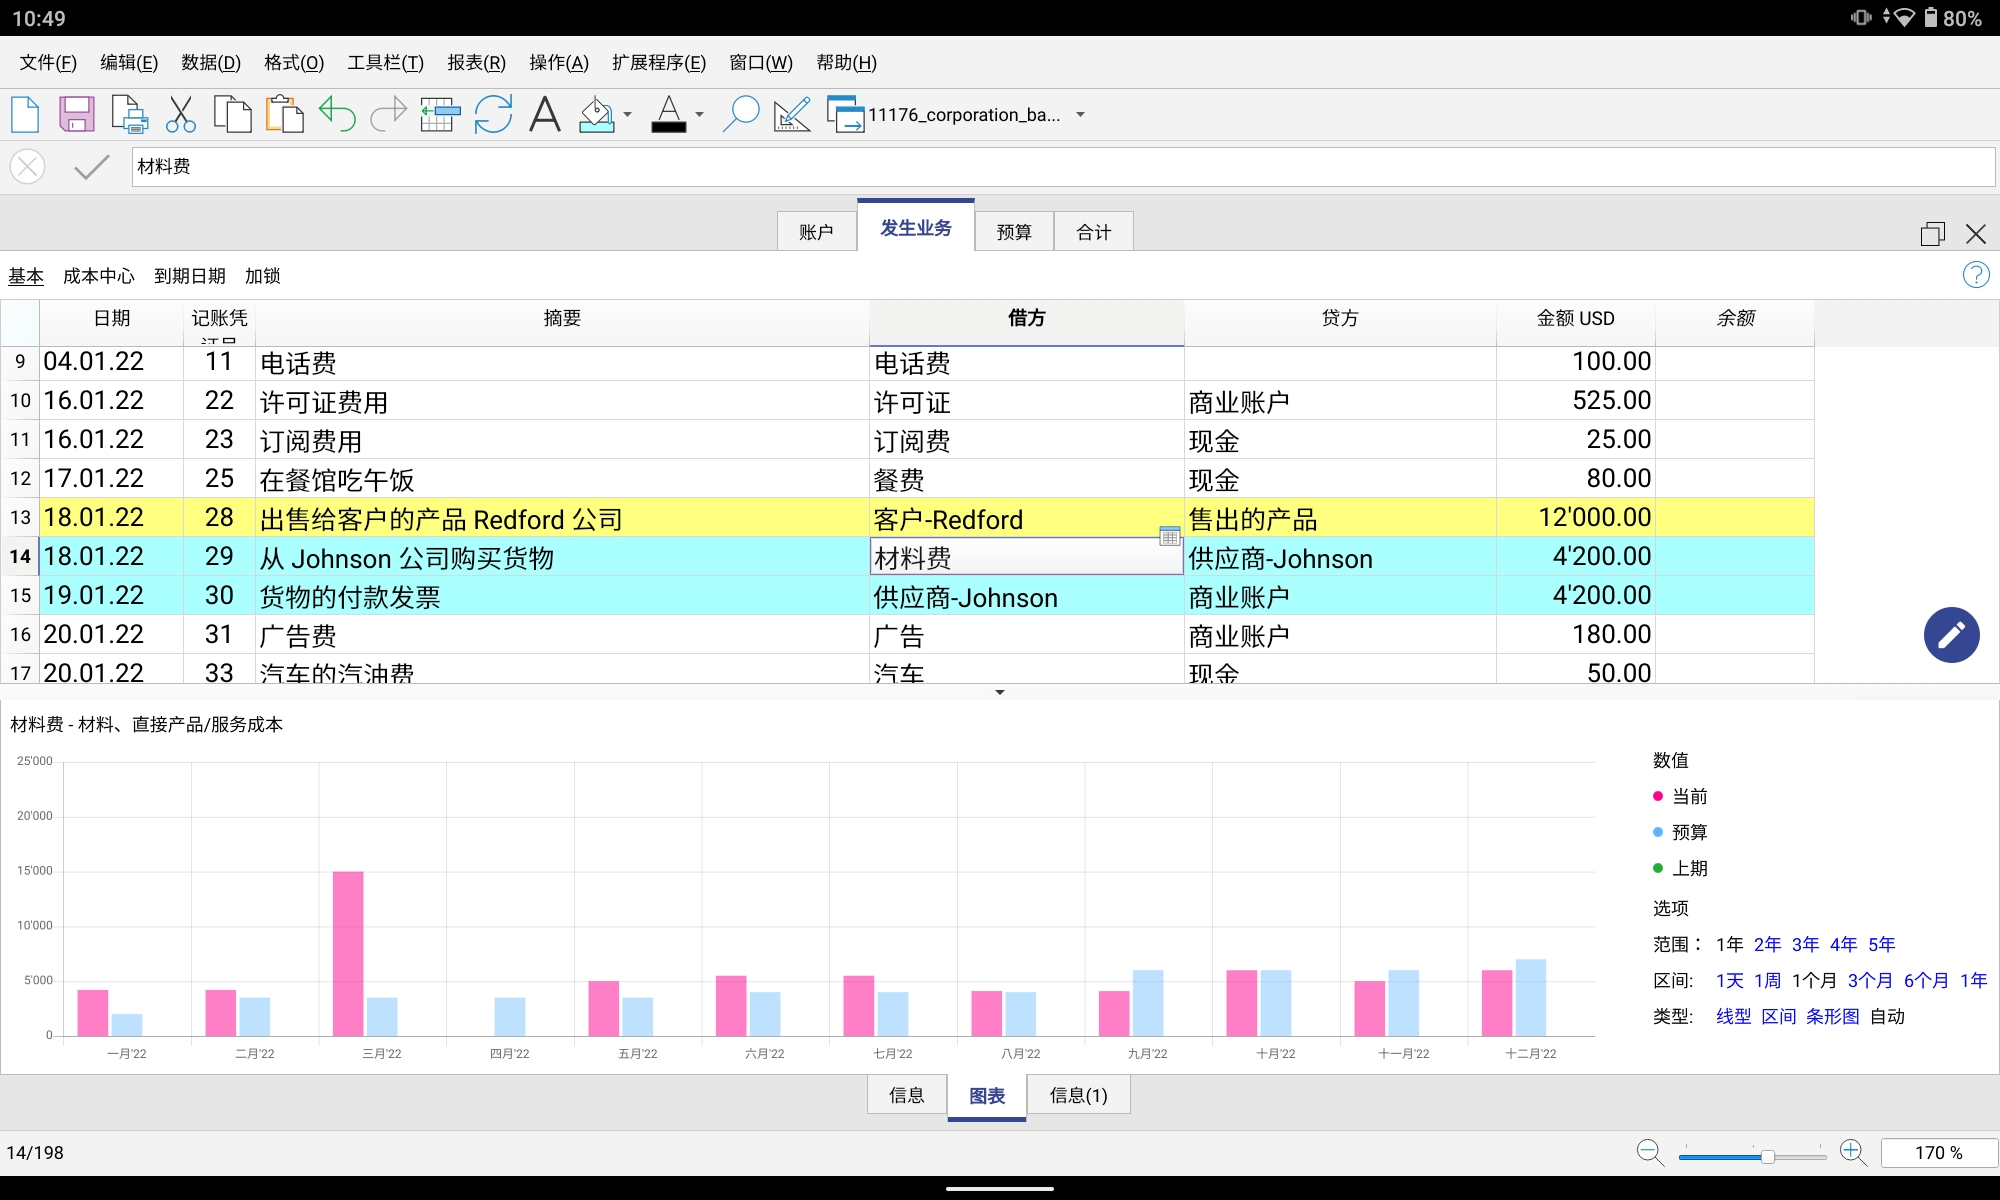Open the 扩展程序(E) menu
Screen dimensions: 2000x1200
(659, 63)
